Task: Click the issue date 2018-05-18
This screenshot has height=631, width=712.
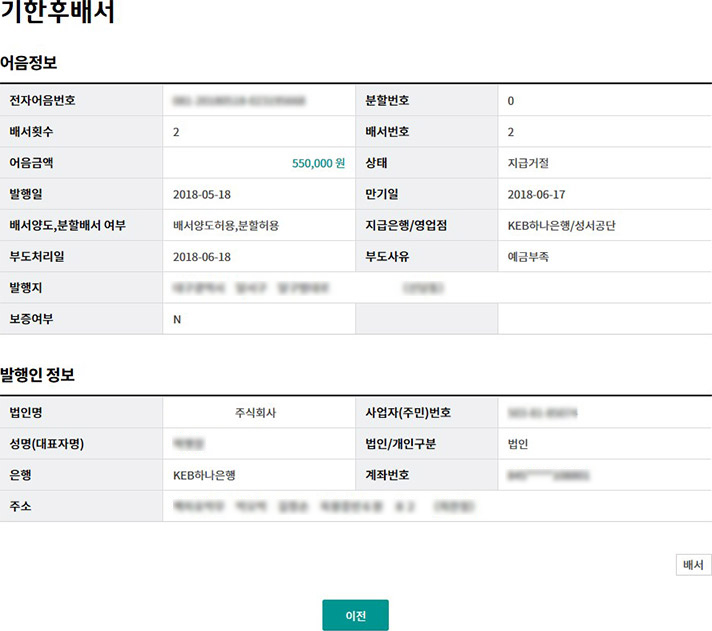Action: click(202, 194)
